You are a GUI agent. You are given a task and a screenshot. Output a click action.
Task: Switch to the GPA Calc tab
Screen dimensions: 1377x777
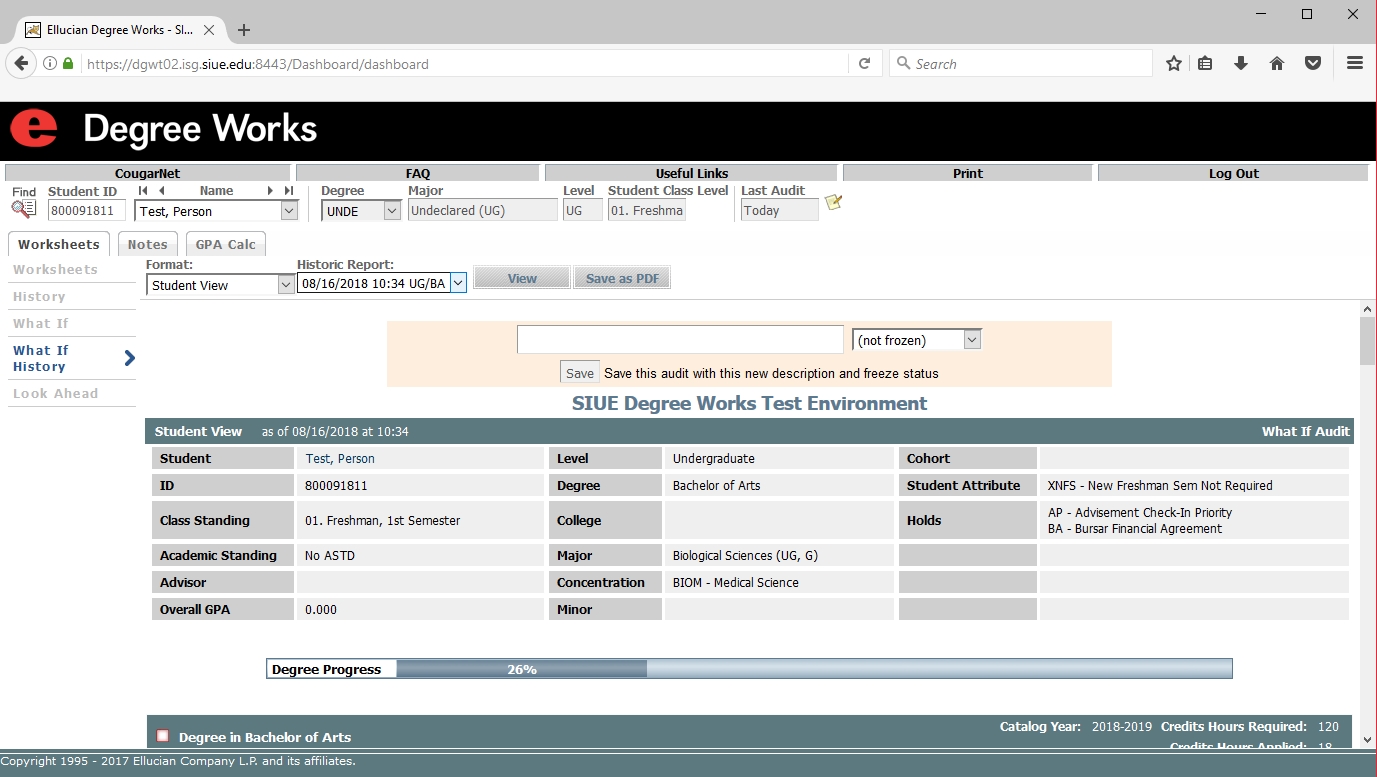tap(225, 245)
